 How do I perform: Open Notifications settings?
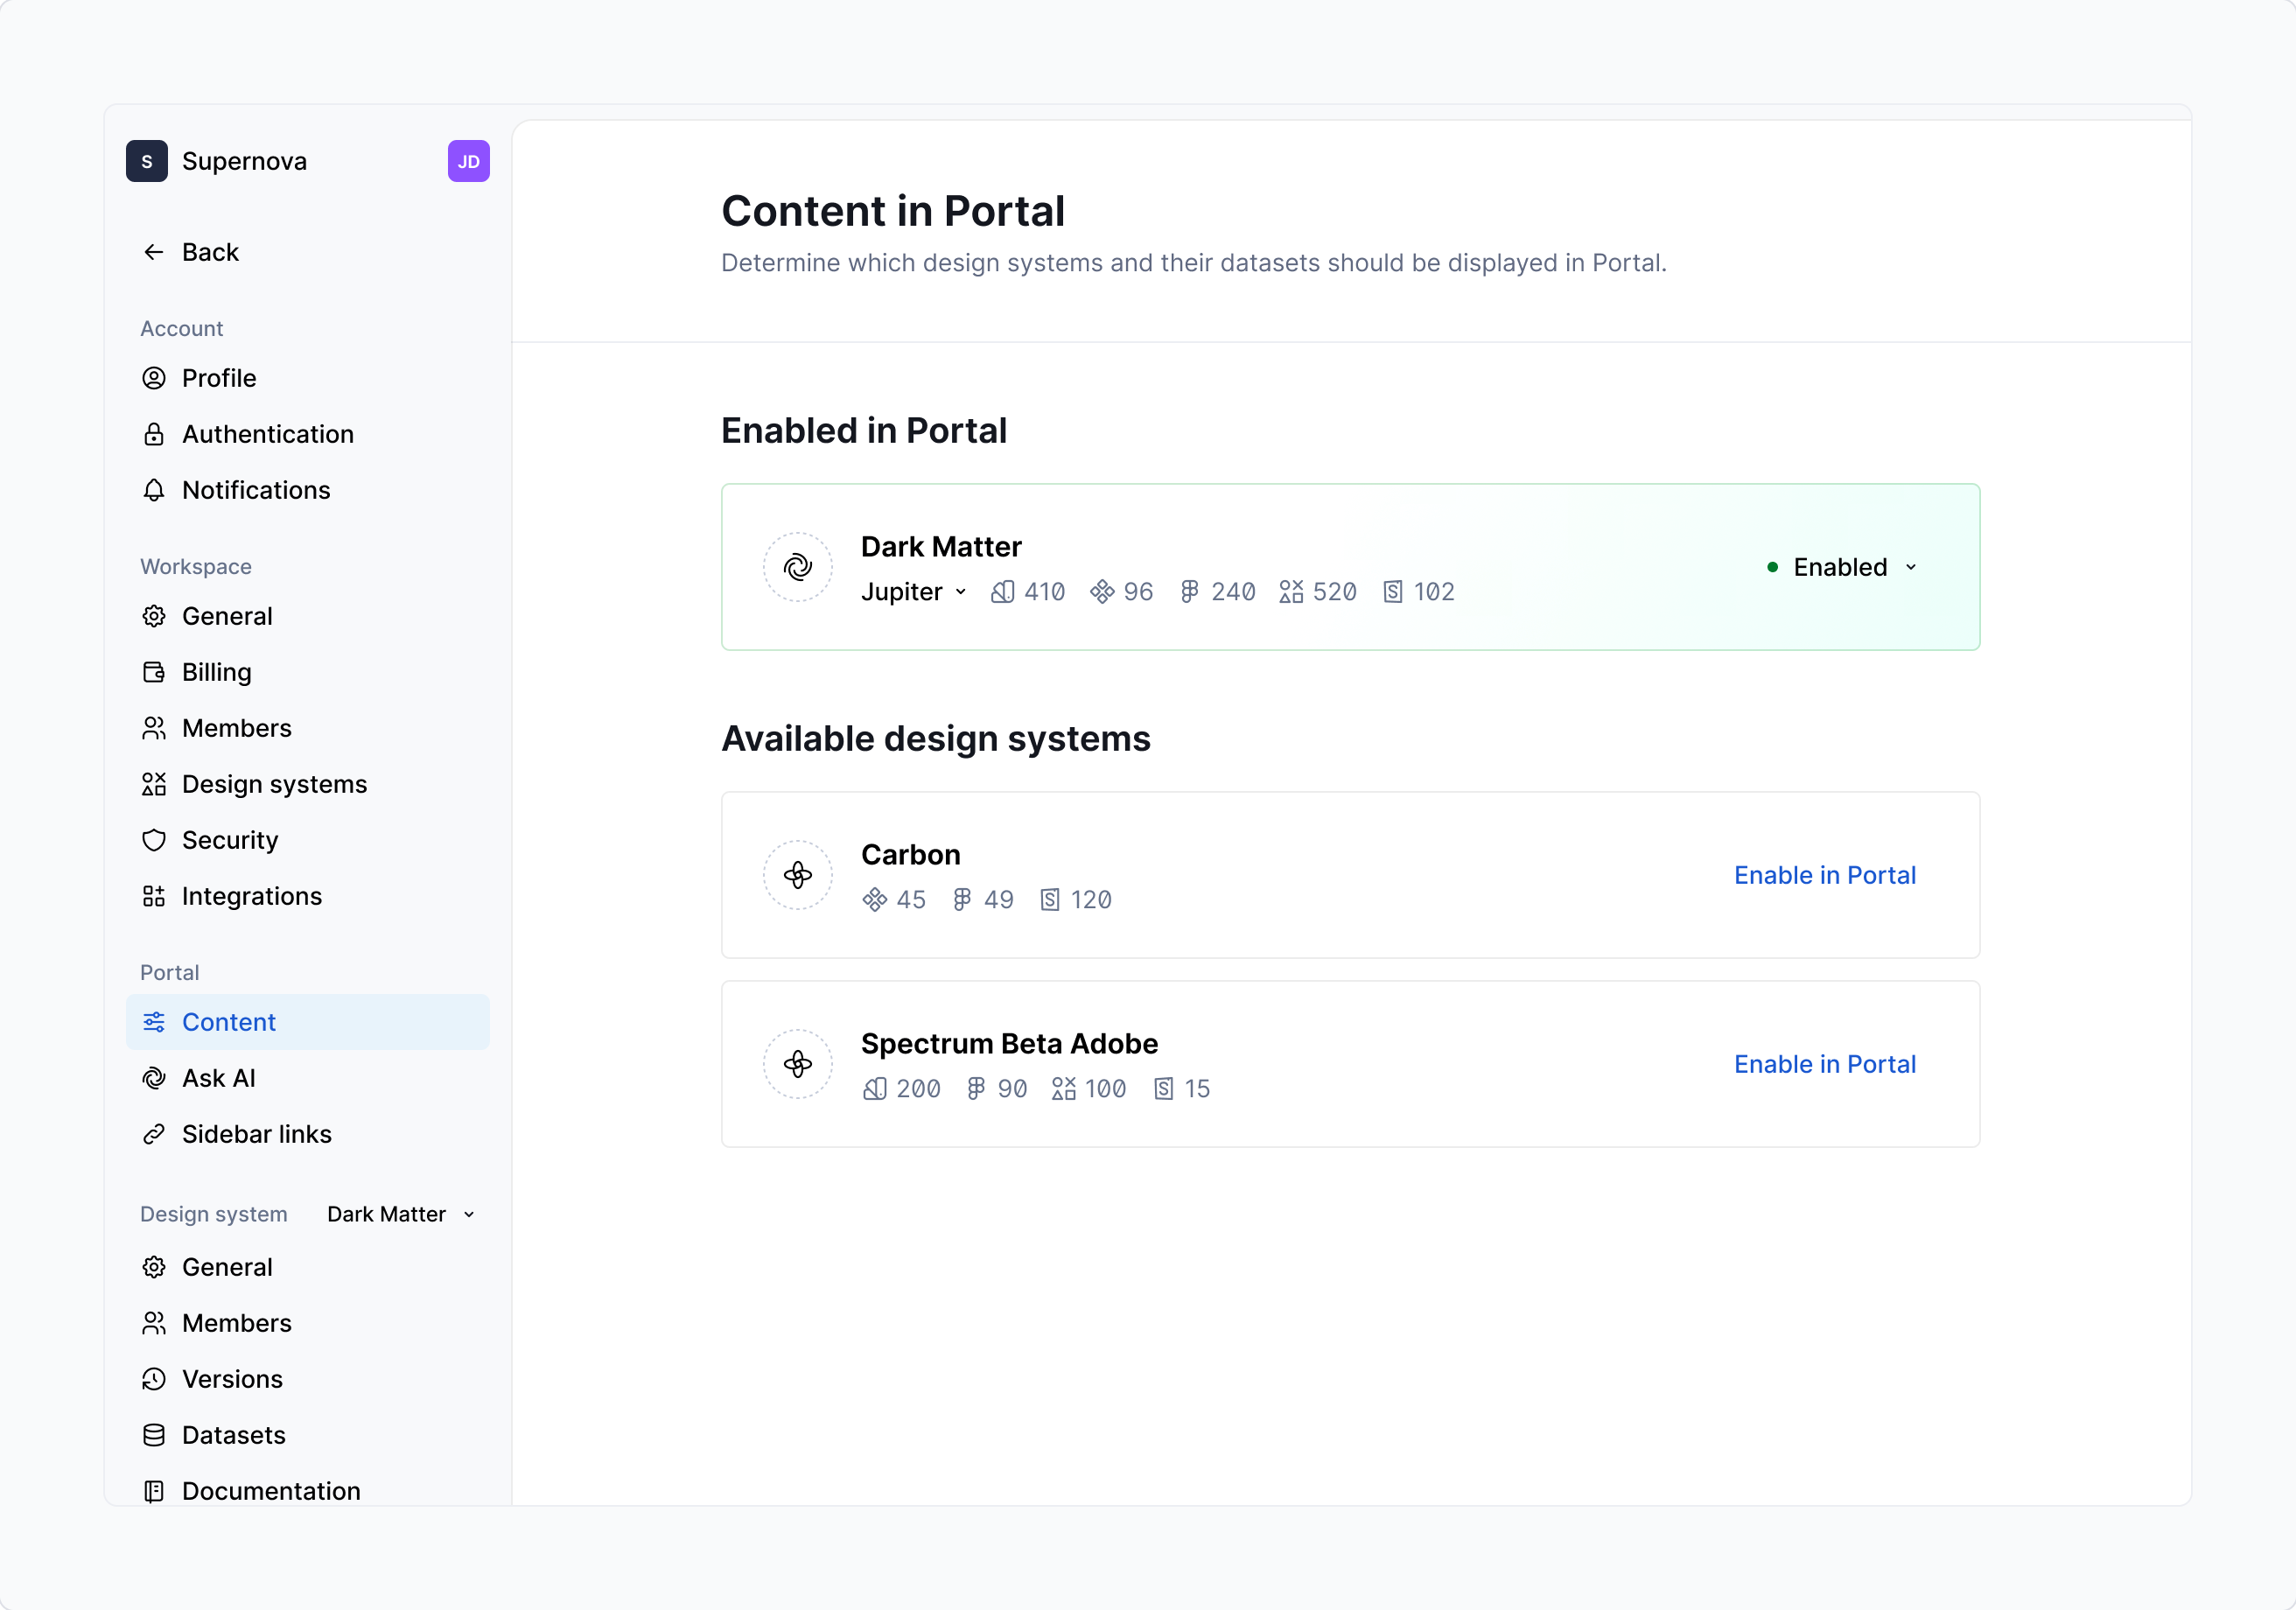click(x=256, y=490)
